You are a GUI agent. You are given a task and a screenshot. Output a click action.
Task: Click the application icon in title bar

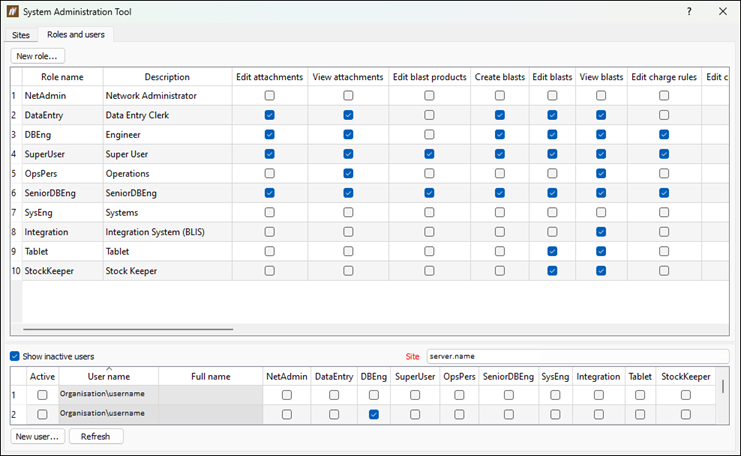(13, 12)
